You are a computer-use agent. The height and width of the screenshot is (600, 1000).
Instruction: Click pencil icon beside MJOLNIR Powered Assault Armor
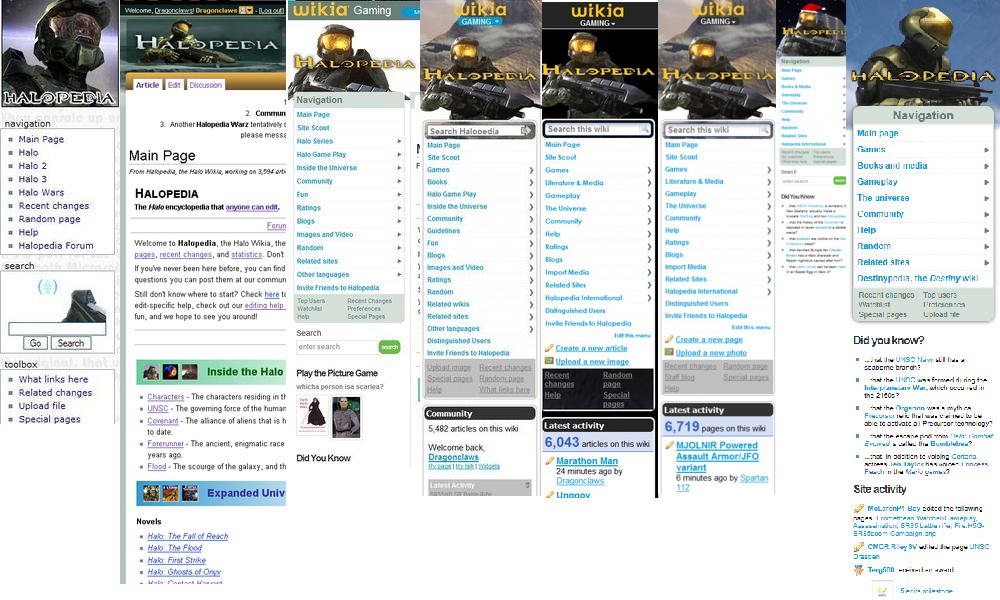tap(669, 445)
